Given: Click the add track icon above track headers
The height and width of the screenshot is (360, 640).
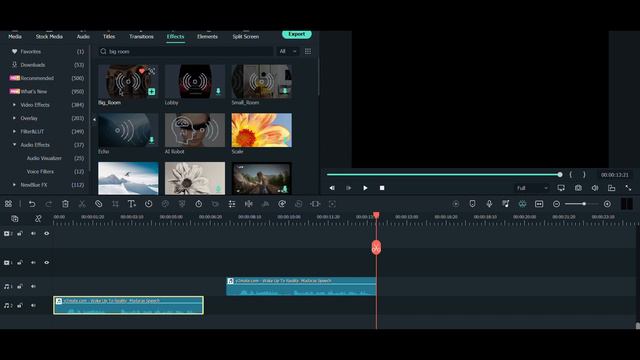Looking at the screenshot, I should (x=15, y=219).
